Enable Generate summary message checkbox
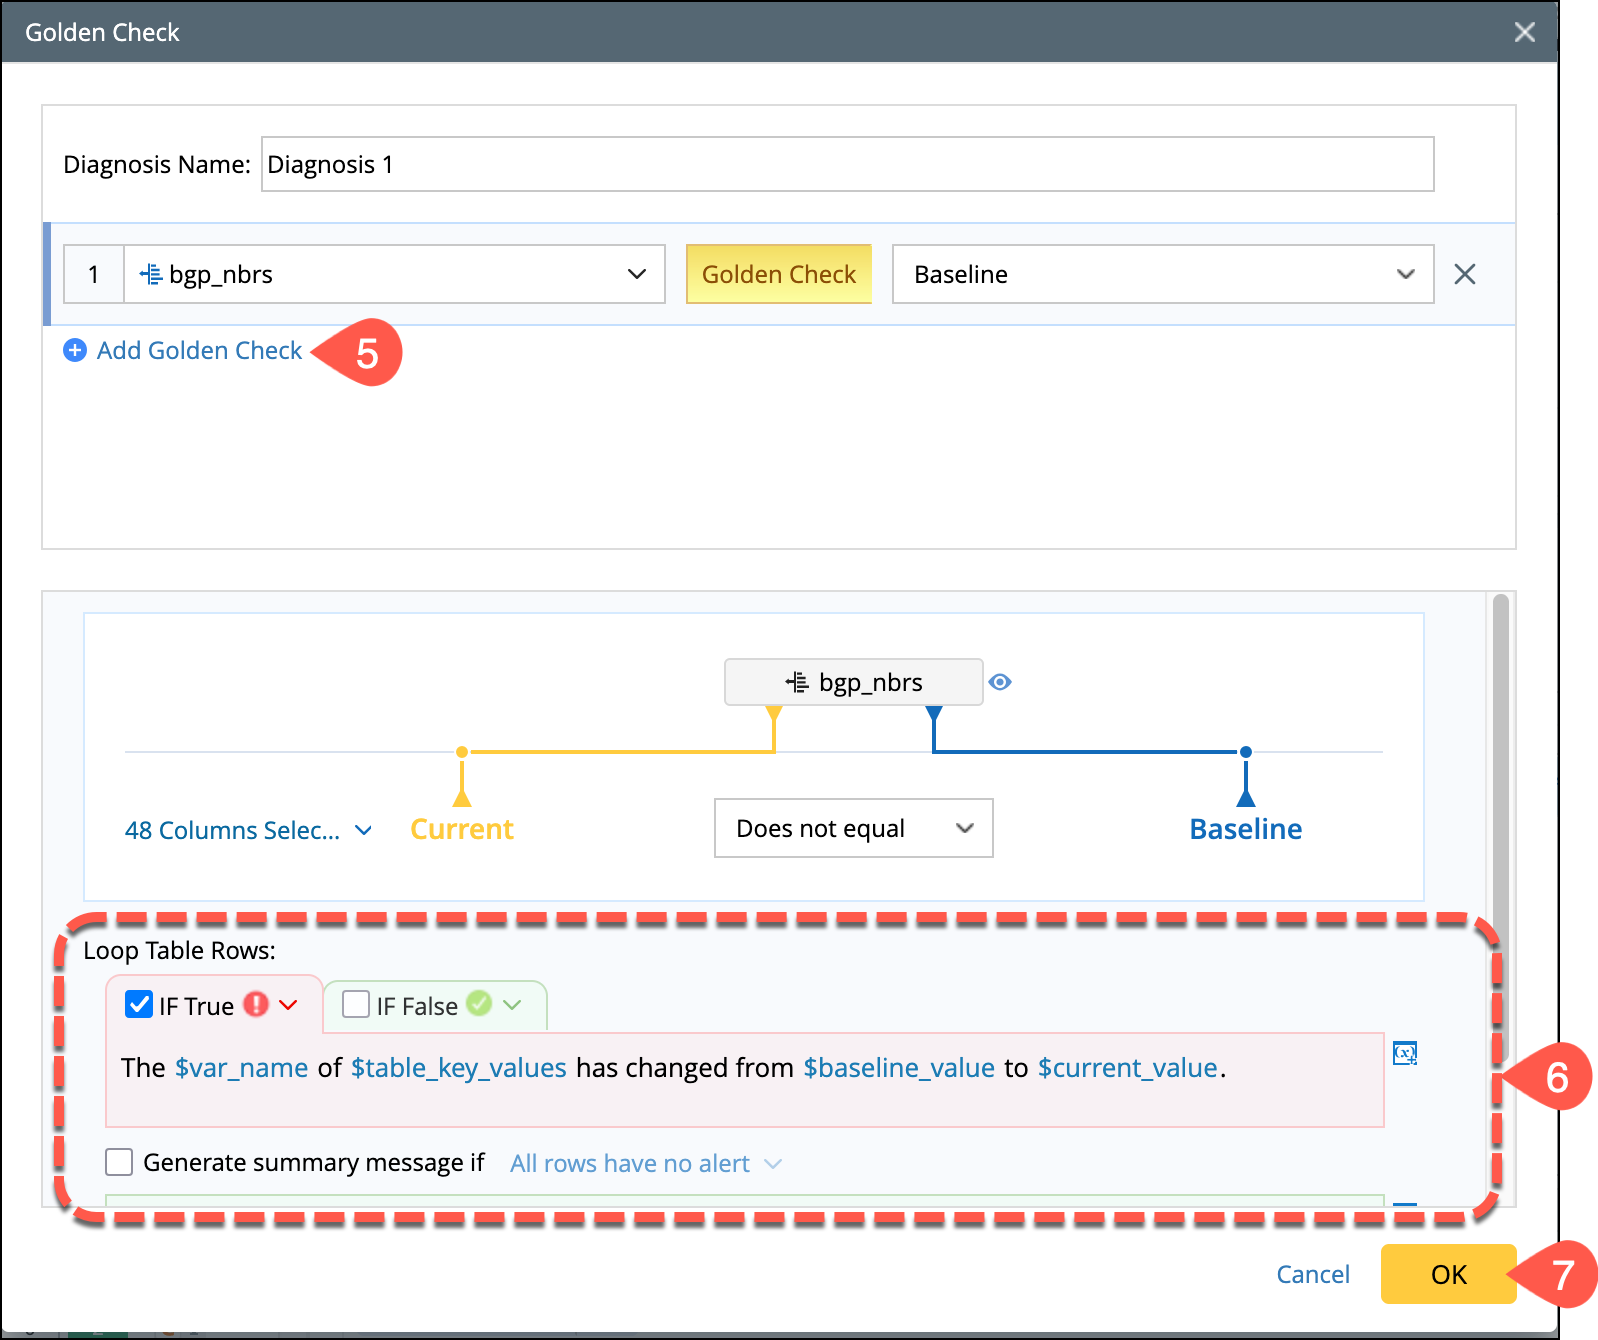The image size is (1598, 1340). coord(119,1162)
